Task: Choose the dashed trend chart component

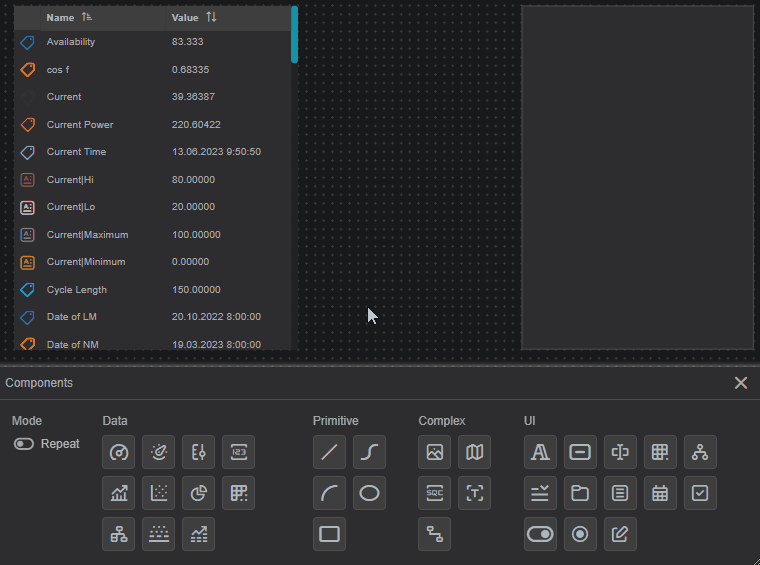Action: (199, 534)
